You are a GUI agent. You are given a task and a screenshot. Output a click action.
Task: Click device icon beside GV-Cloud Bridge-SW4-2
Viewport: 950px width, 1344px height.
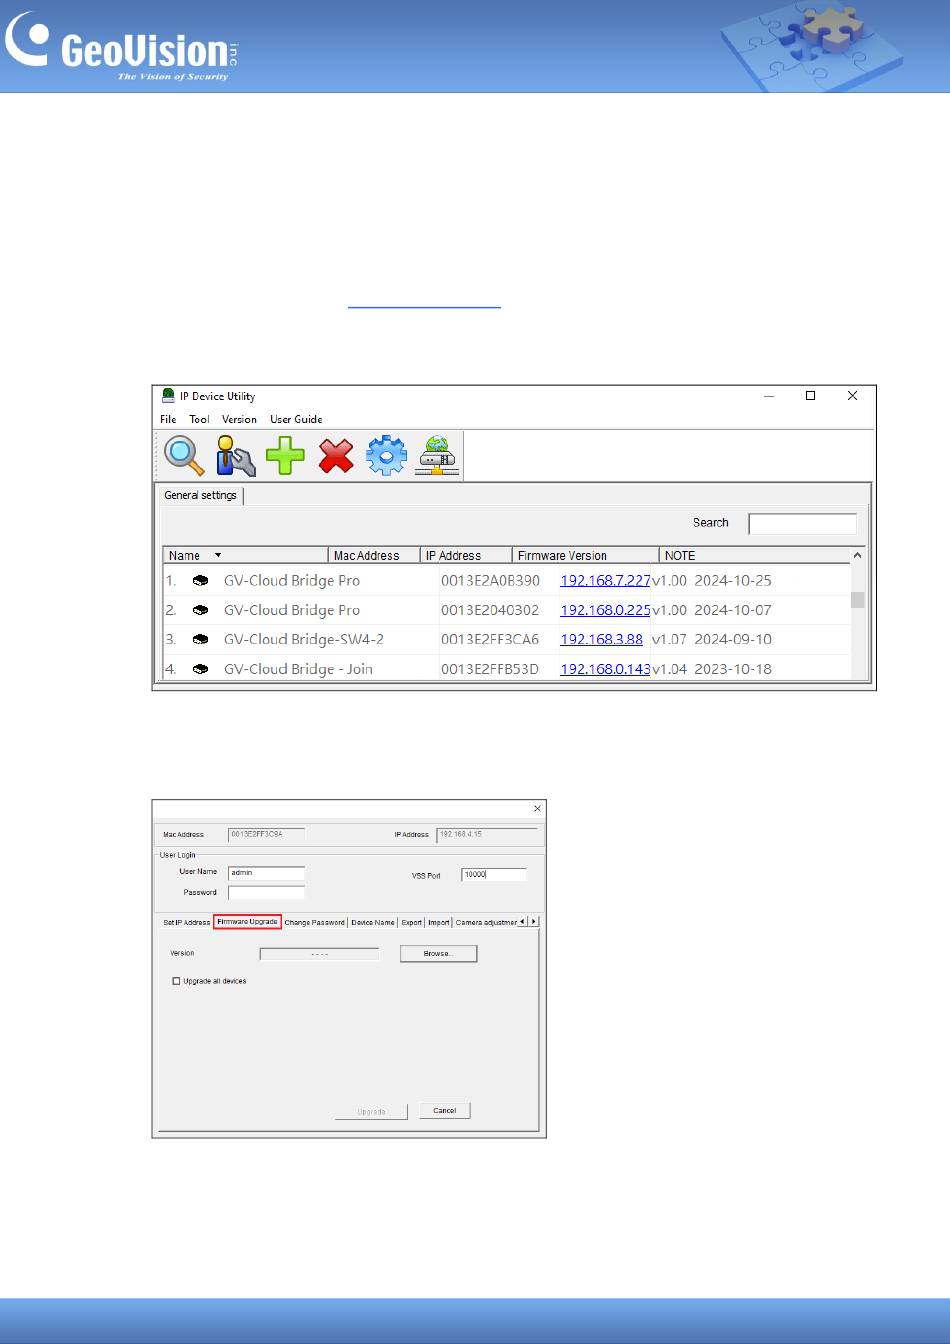click(200, 639)
